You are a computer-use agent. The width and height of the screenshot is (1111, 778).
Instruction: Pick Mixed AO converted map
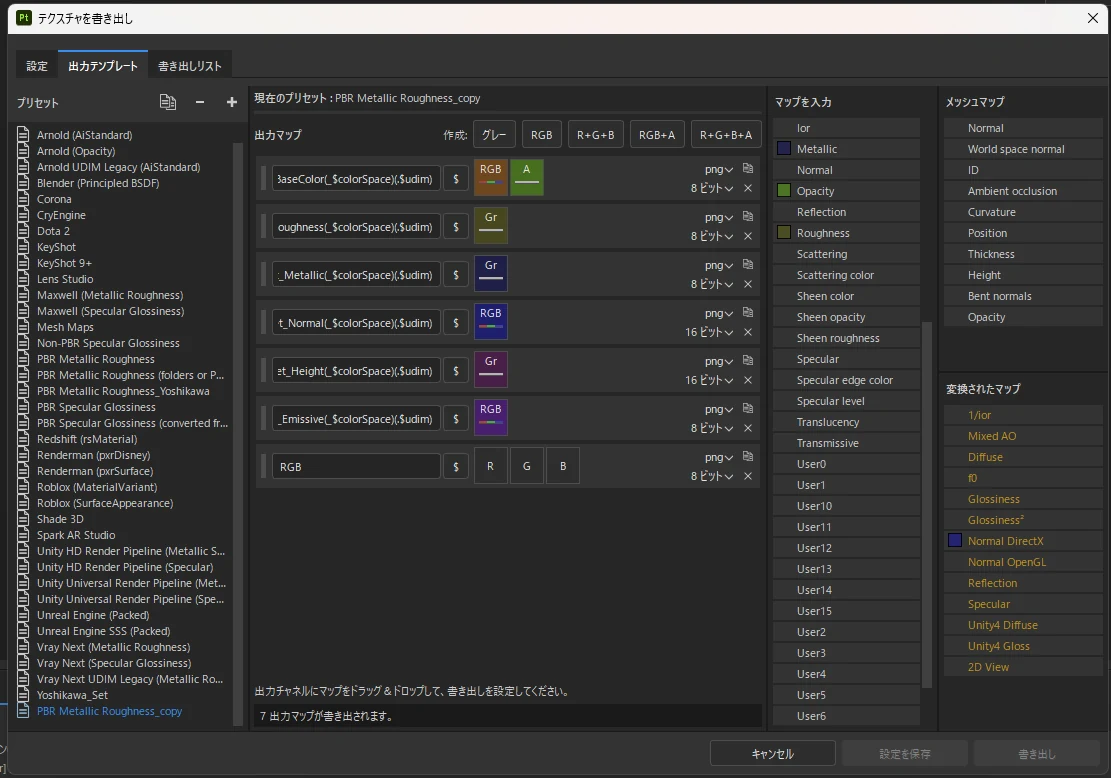1022,436
